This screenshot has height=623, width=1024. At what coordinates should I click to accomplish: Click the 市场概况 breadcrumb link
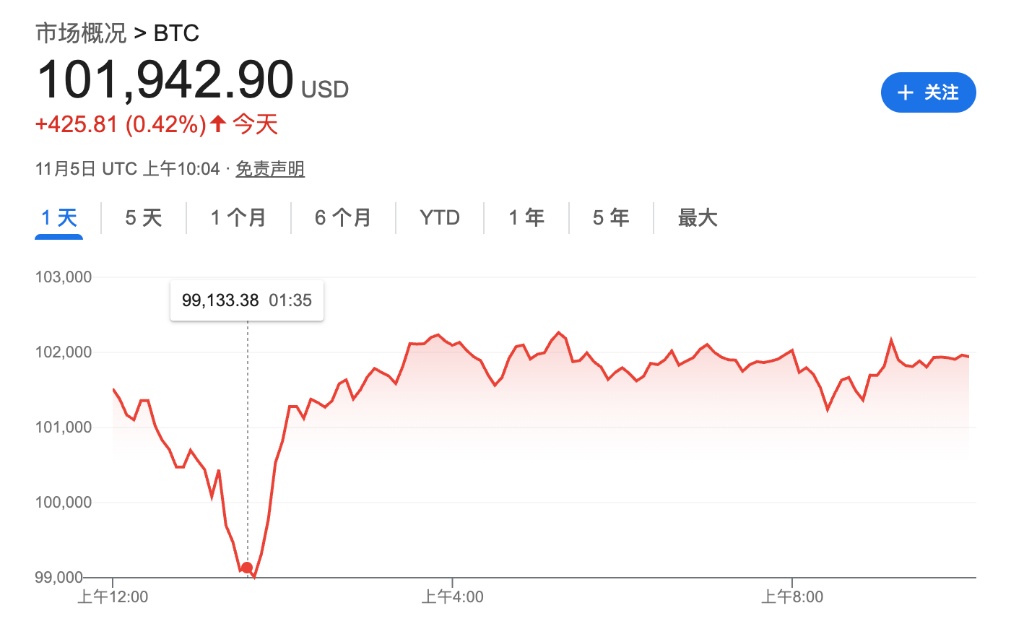click(81, 33)
